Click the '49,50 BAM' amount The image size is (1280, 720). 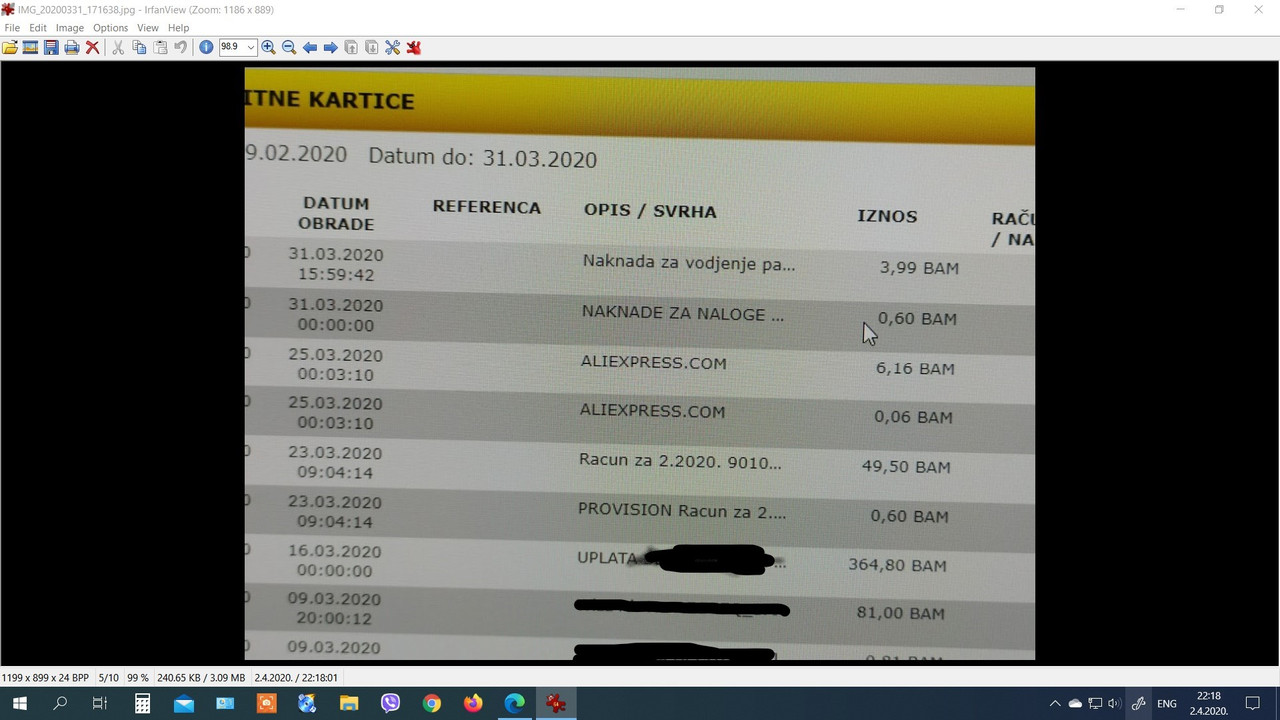click(x=906, y=467)
